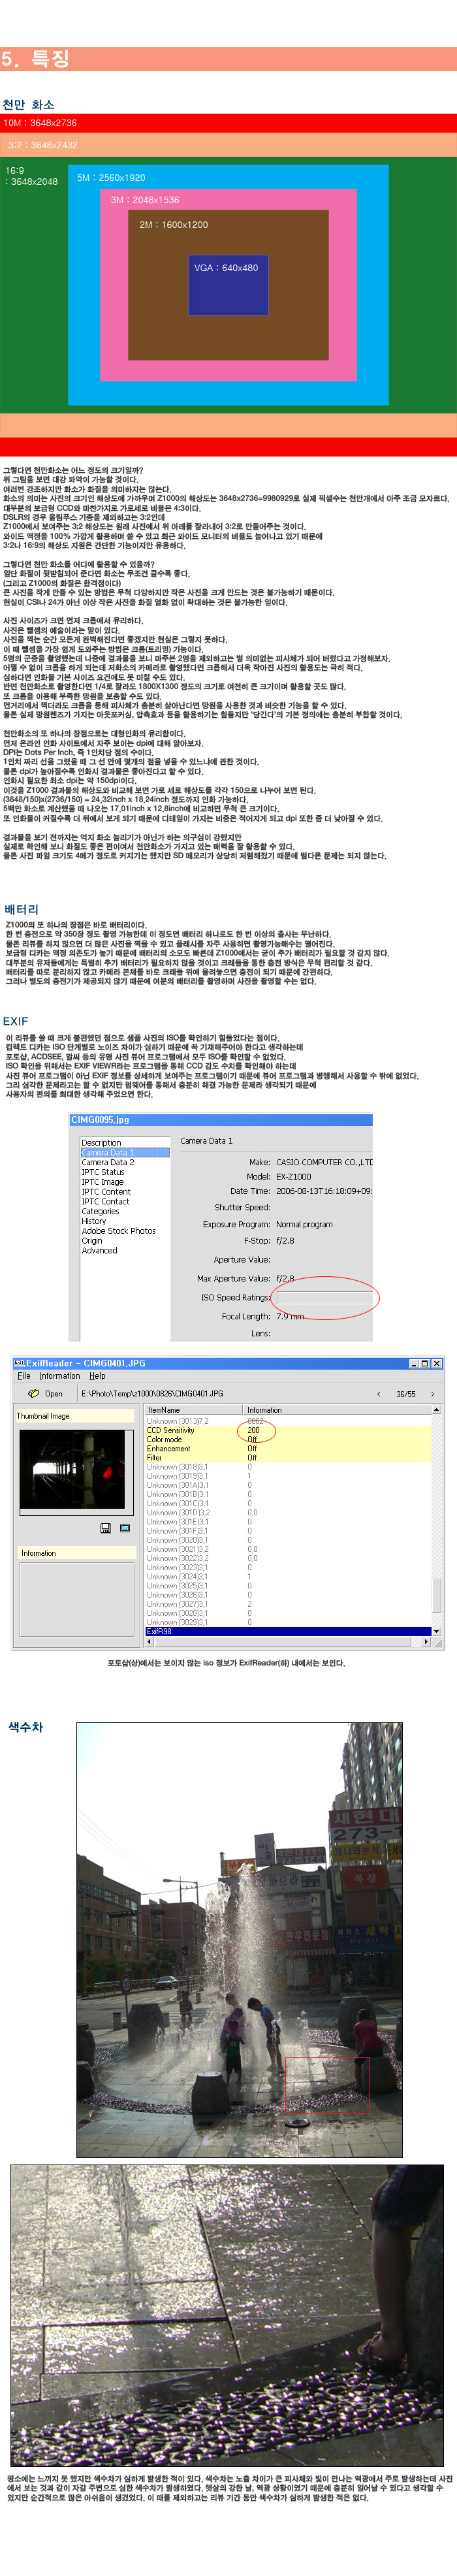
Task: Go to previous image with left arrow
Action: pyautogui.click(x=378, y=1393)
